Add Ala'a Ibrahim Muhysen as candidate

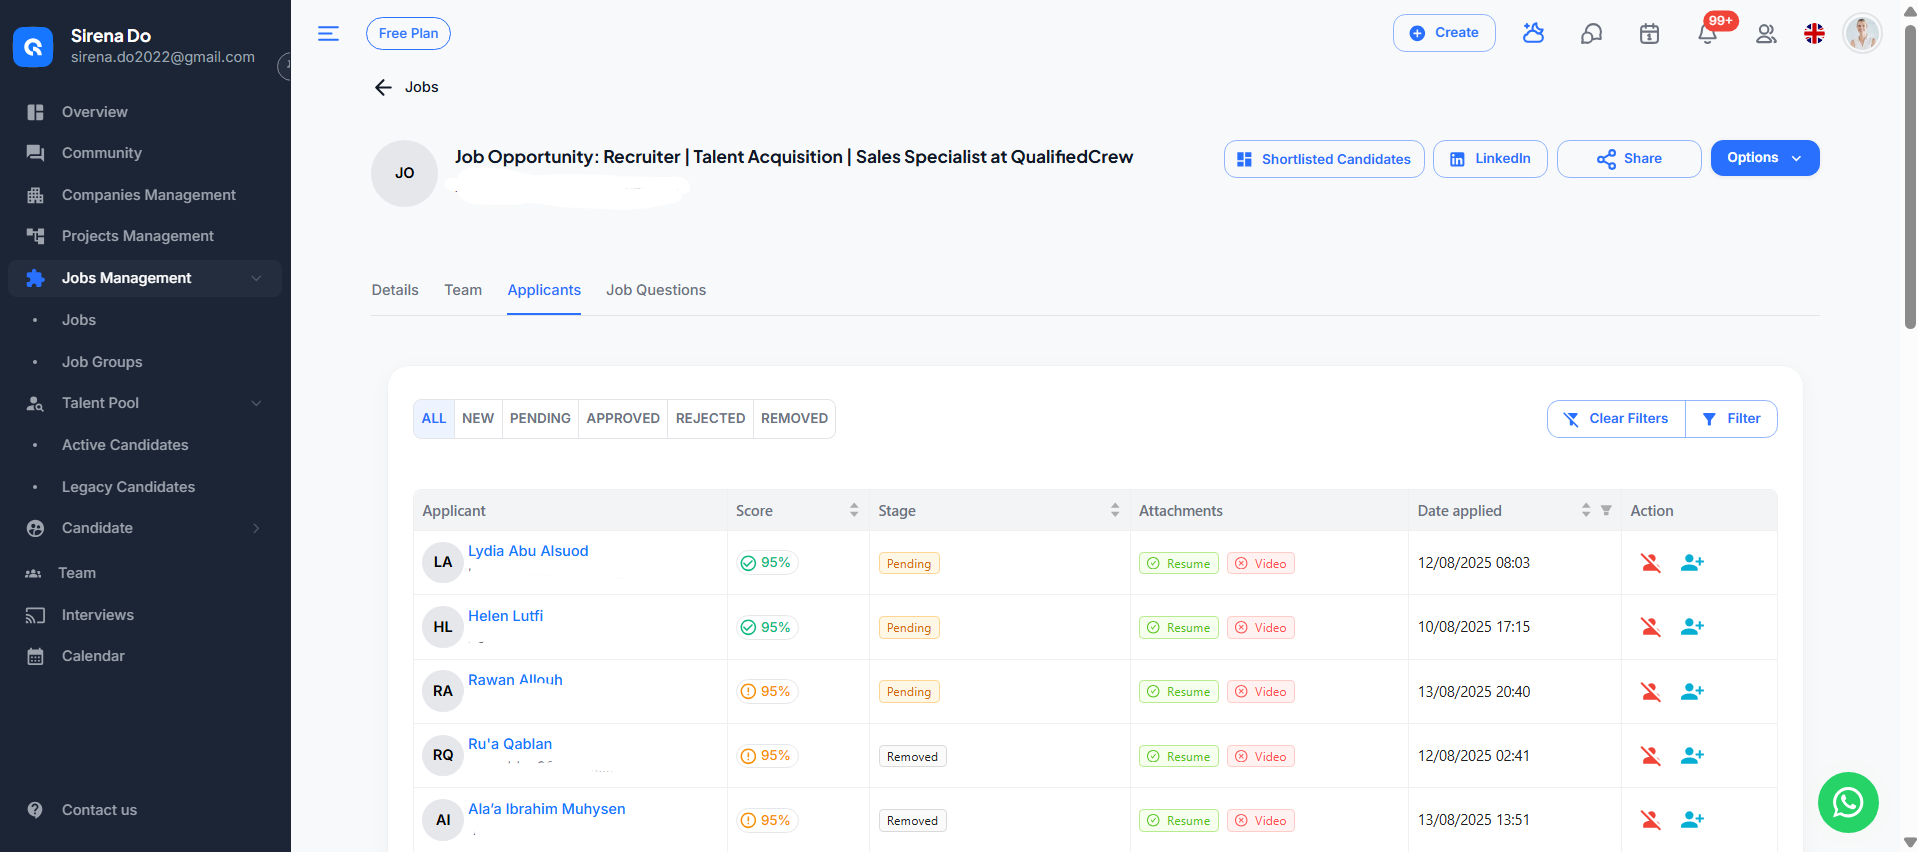pos(1692,820)
